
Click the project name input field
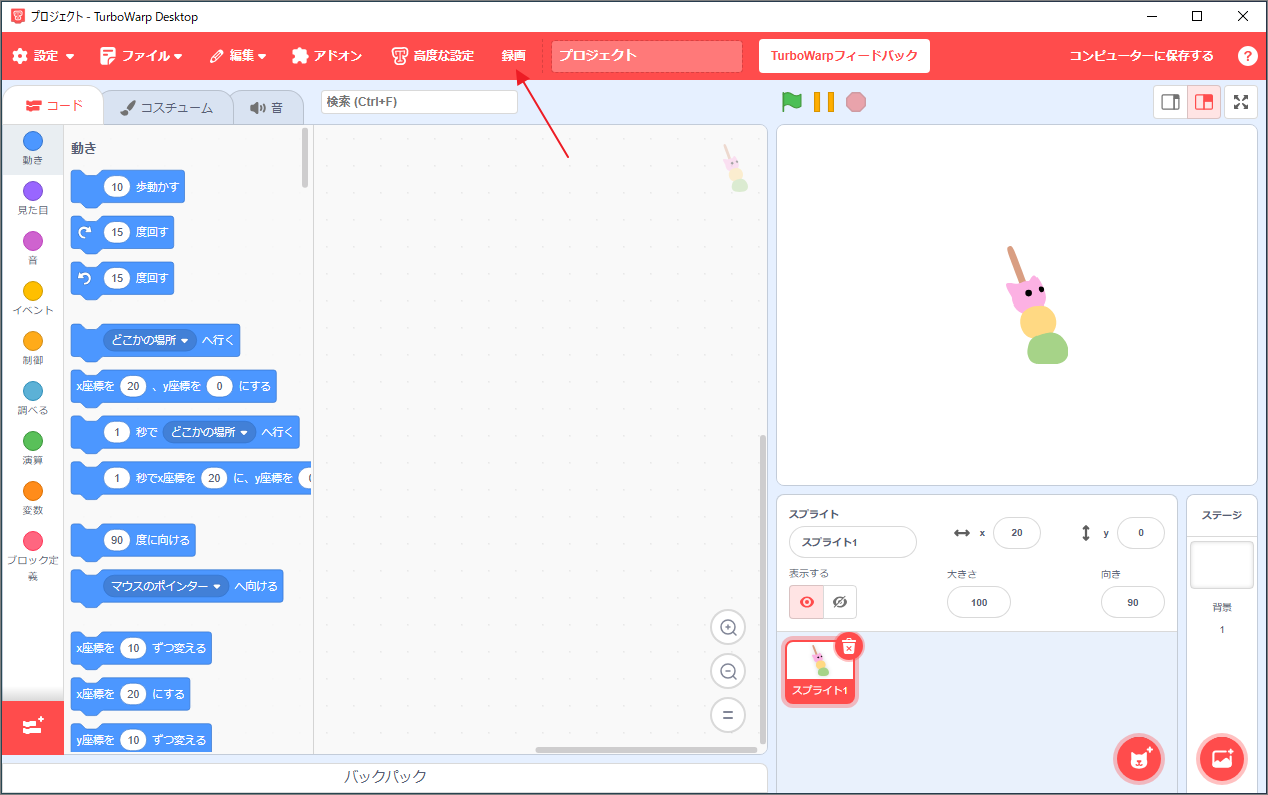coord(646,55)
